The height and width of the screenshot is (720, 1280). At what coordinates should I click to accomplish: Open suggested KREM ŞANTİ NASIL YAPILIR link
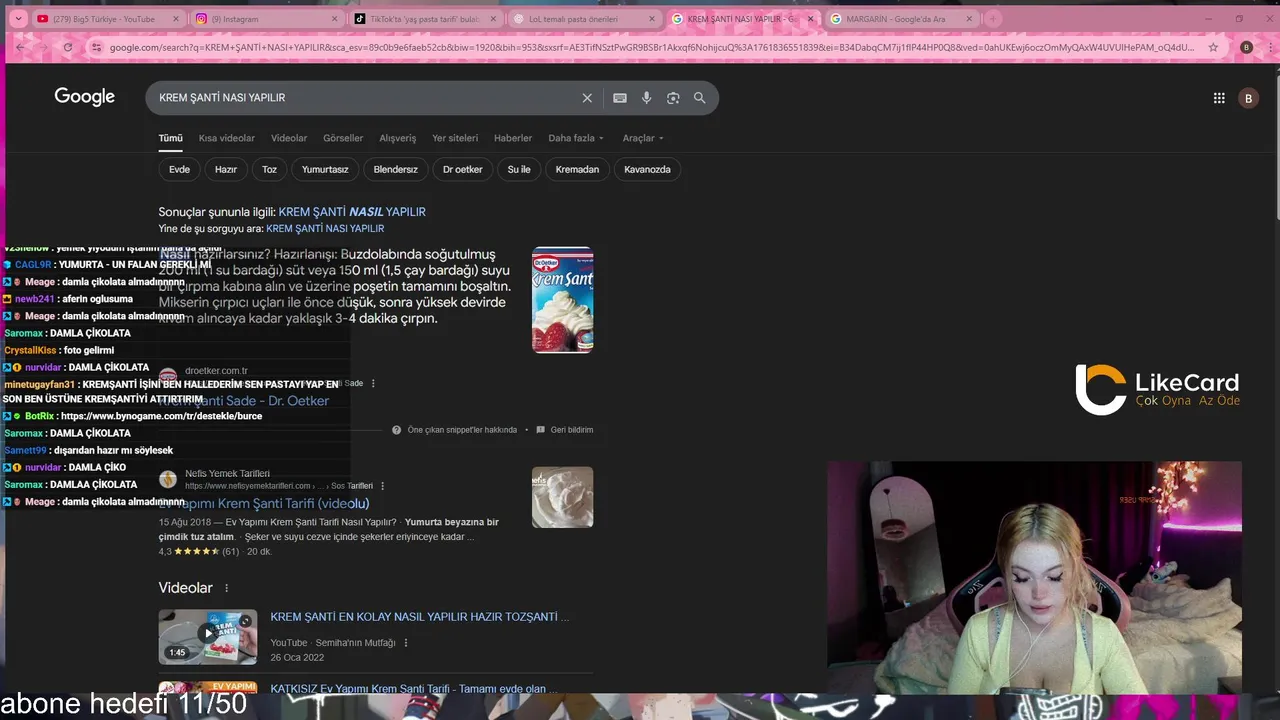pyautogui.click(x=352, y=212)
